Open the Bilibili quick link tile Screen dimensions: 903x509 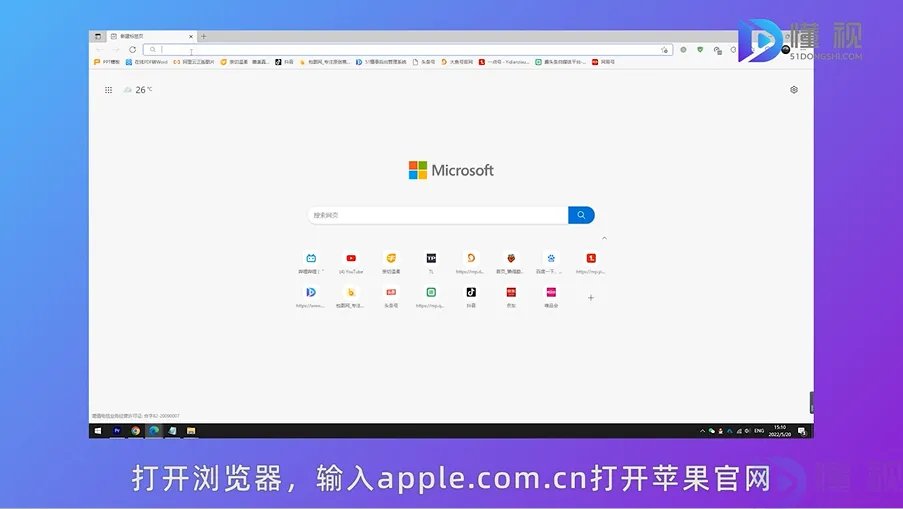point(311,259)
